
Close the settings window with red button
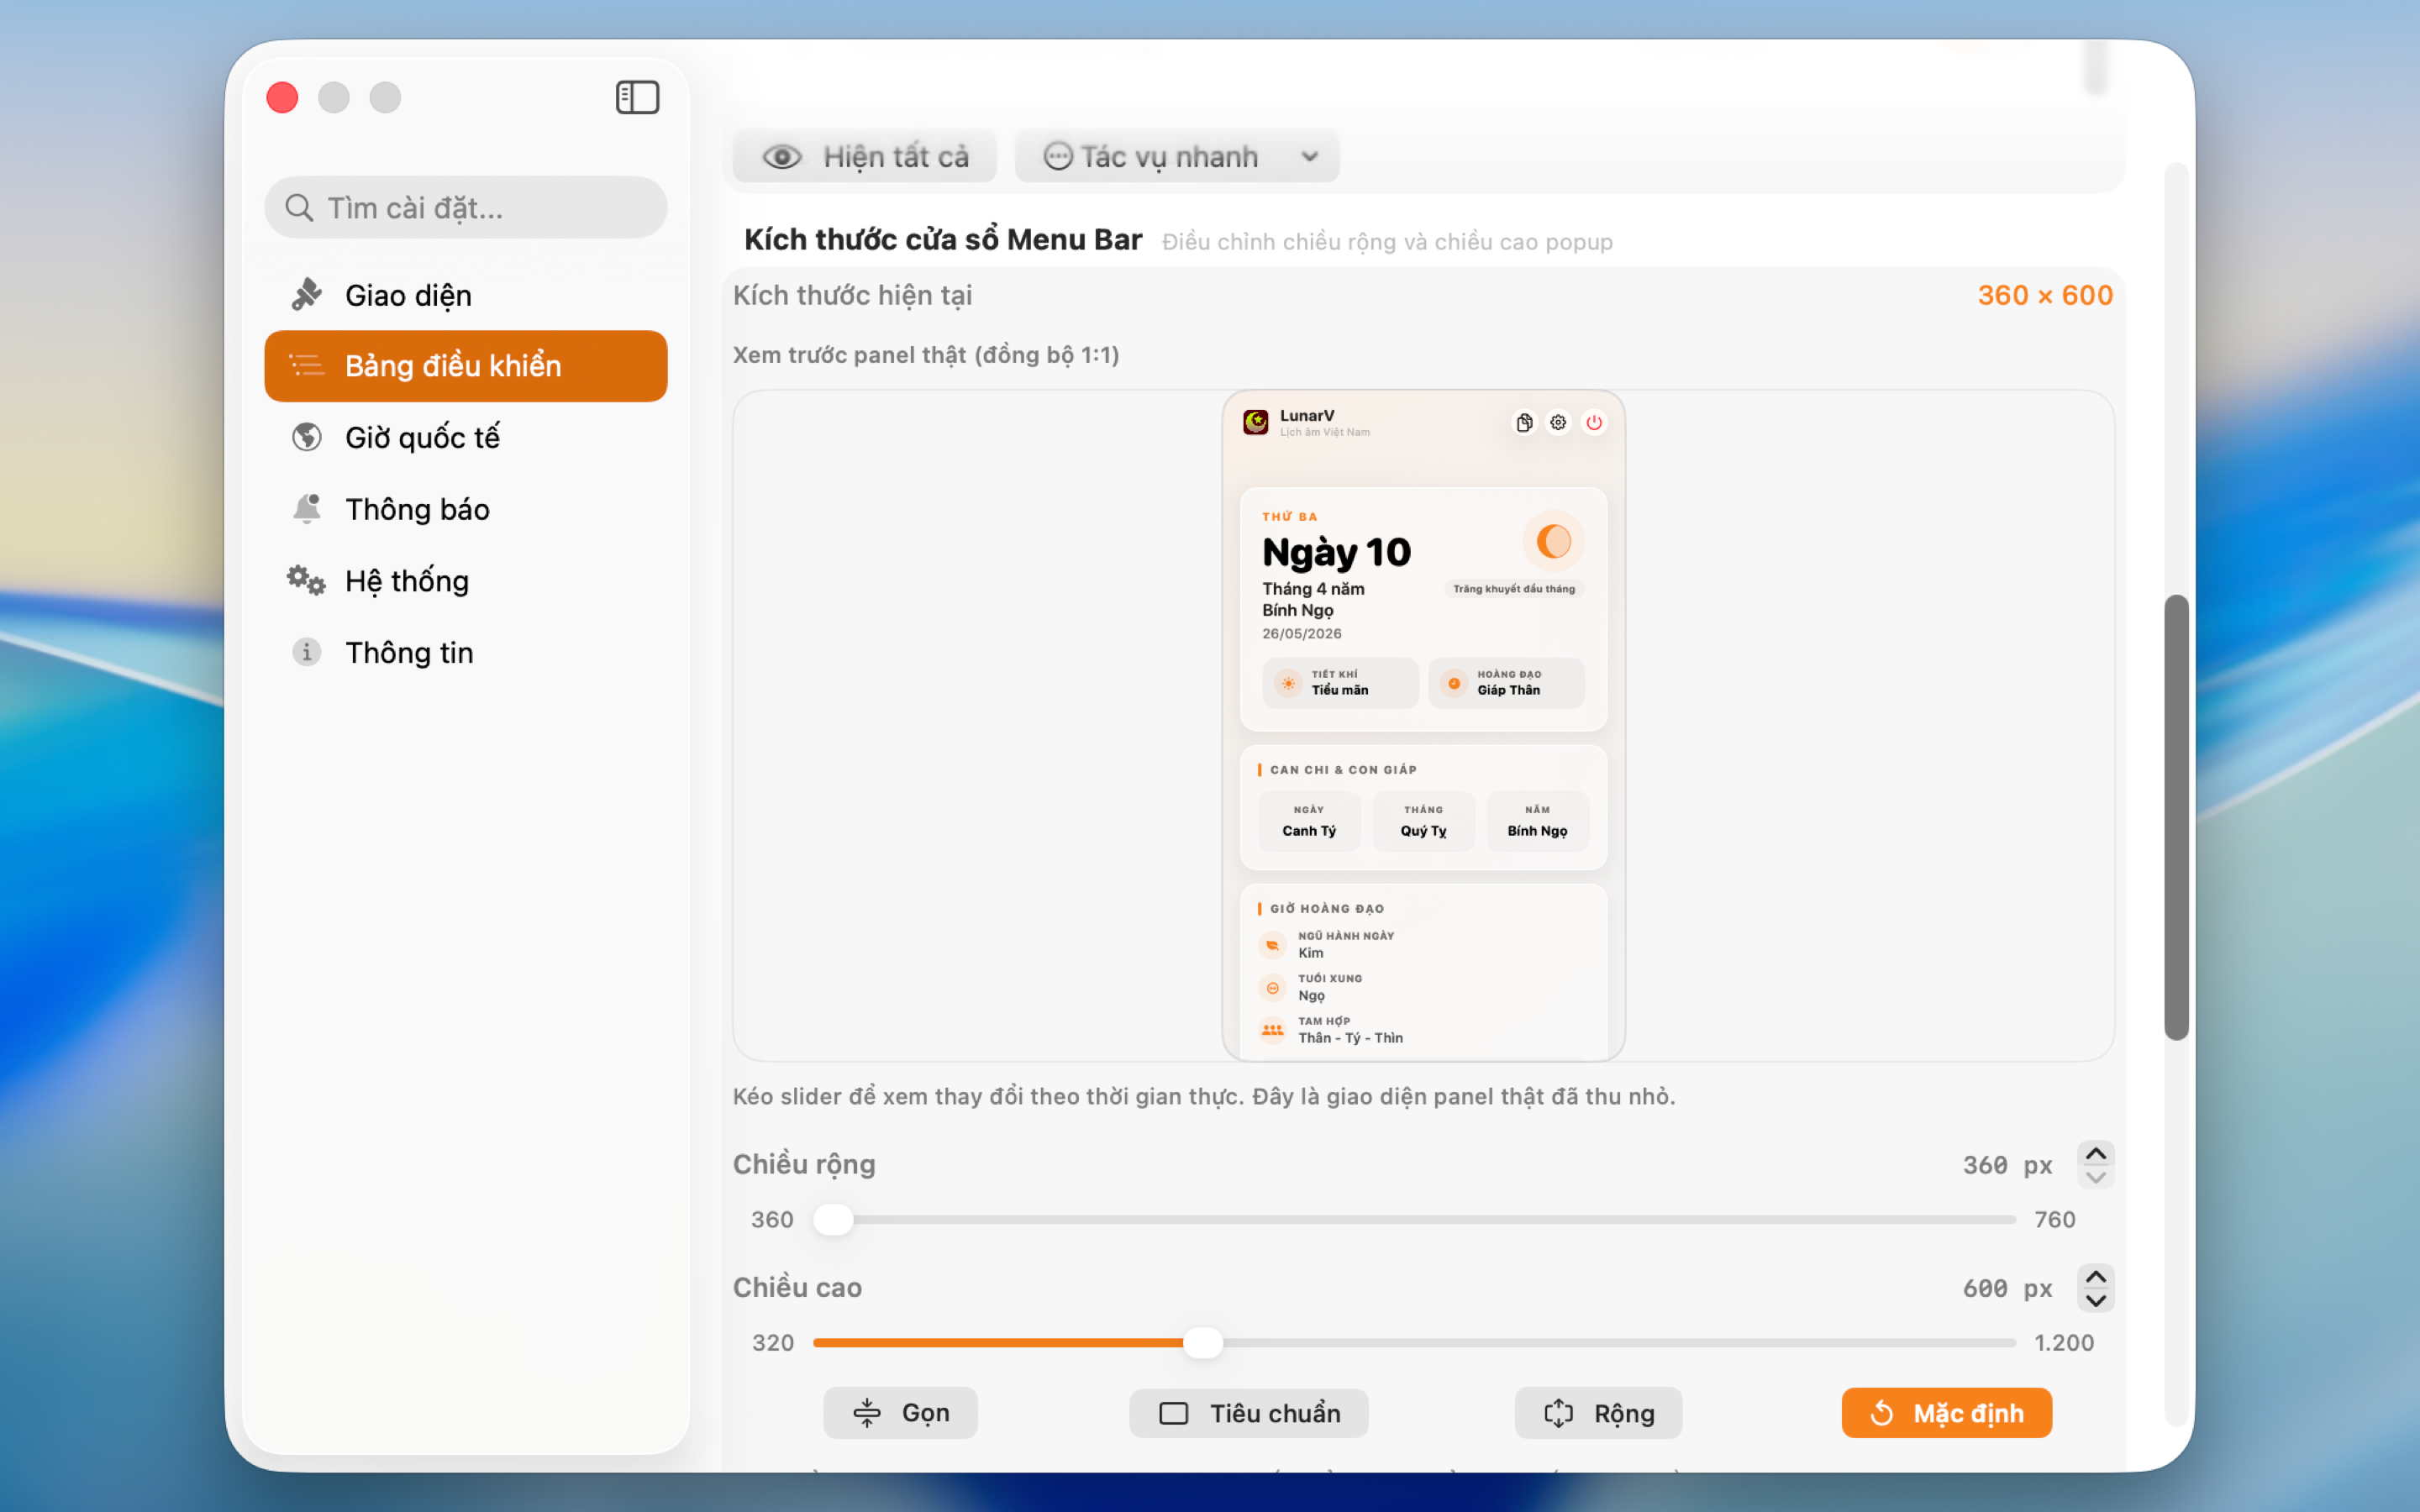tap(282, 97)
